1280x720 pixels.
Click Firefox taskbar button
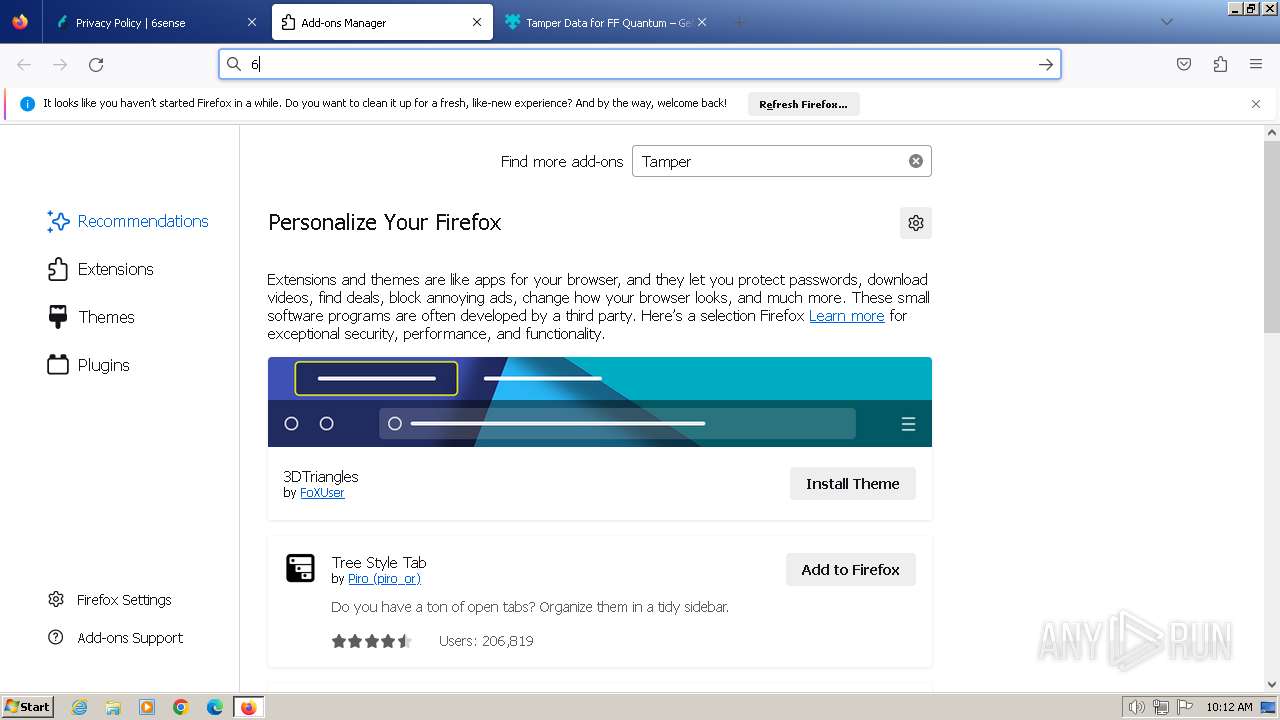[x=248, y=707]
